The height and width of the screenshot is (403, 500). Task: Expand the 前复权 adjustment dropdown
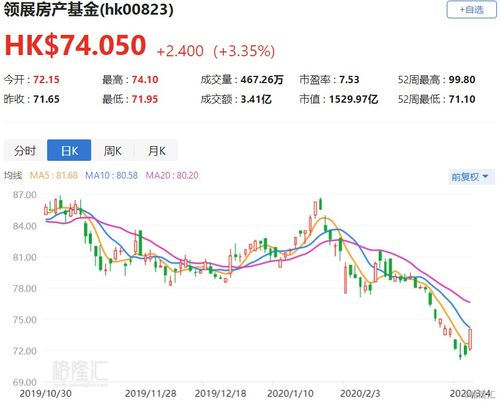pos(470,176)
